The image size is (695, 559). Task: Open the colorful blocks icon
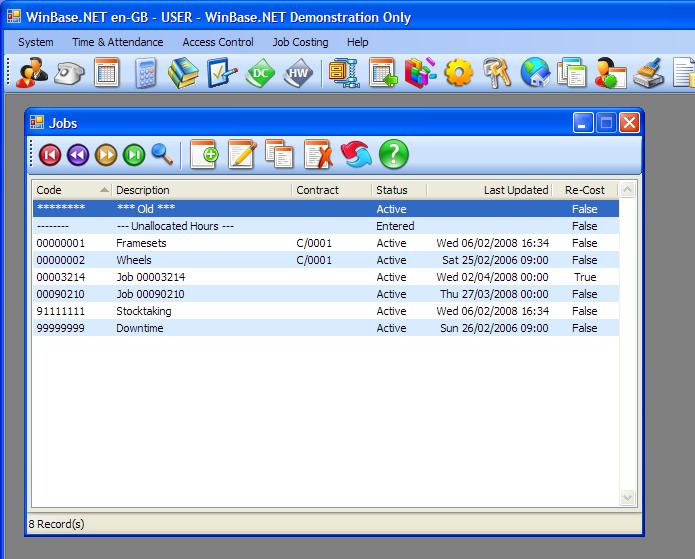[x=420, y=73]
